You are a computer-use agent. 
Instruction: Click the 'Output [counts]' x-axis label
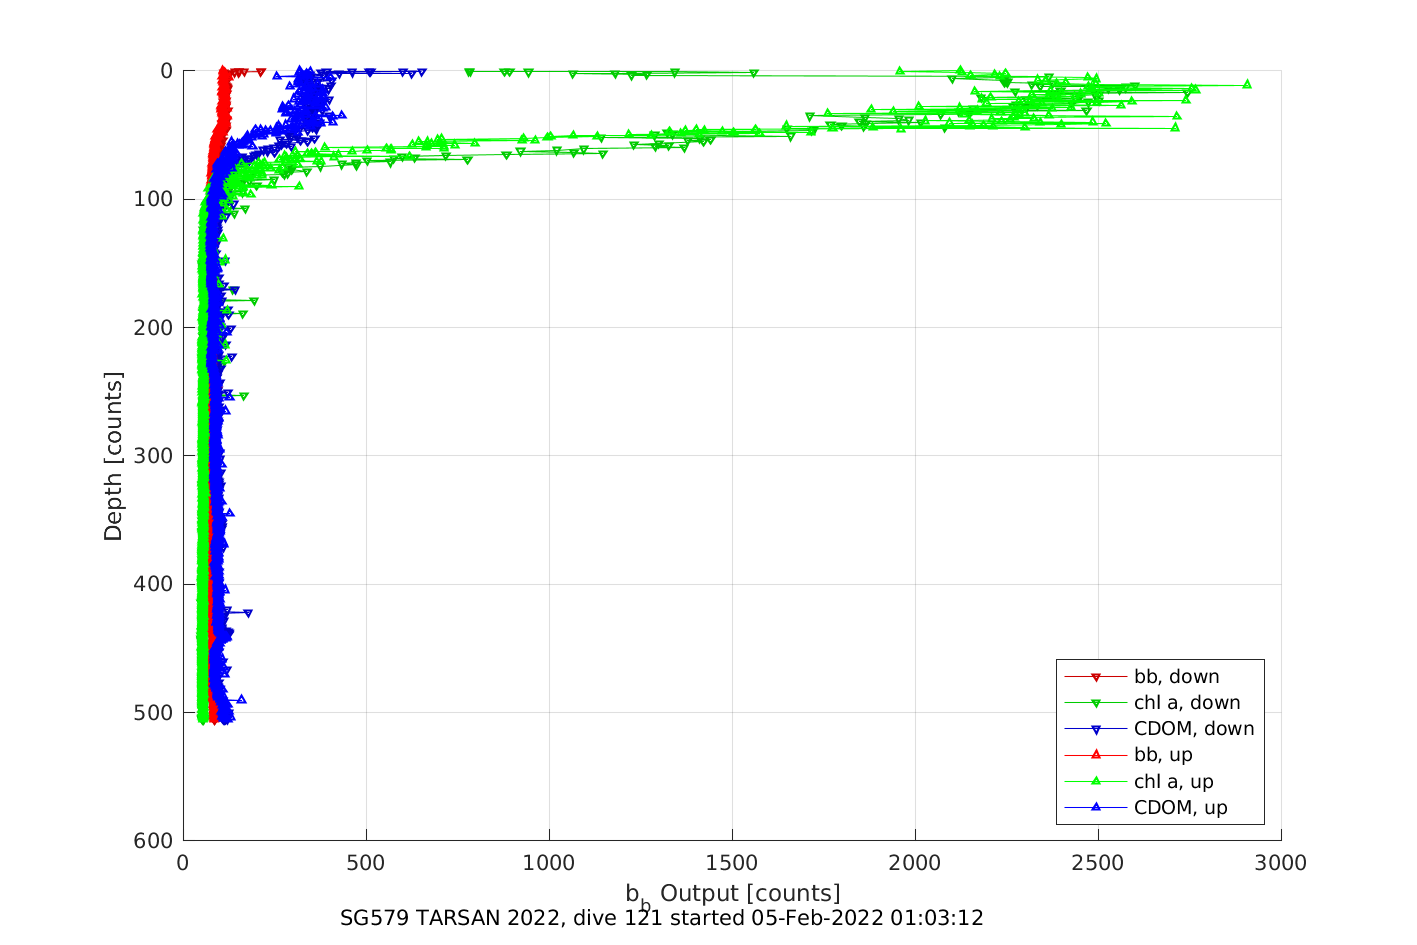(x=750, y=893)
